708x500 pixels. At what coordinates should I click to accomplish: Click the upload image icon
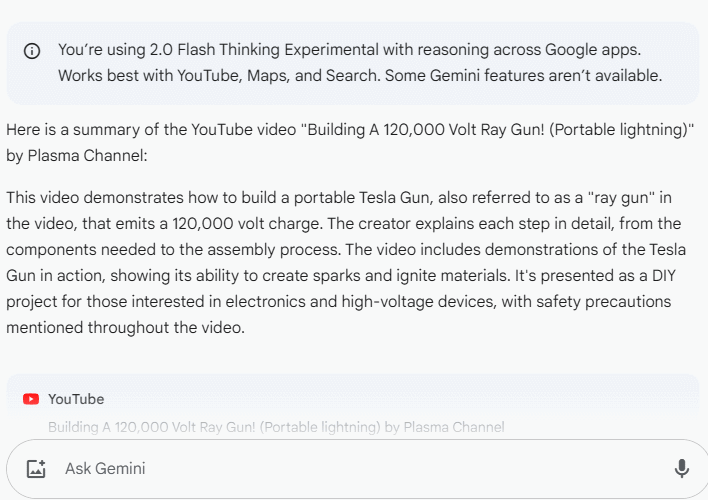click(37, 468)
